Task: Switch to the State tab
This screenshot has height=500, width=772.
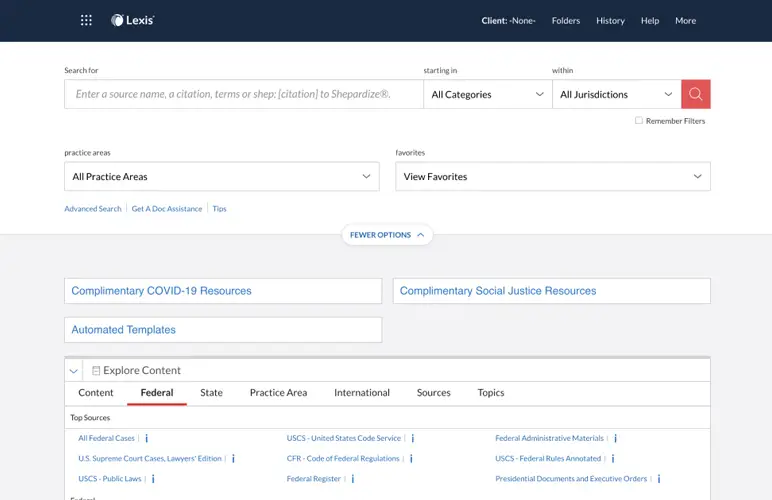Action: coord(211,393)
